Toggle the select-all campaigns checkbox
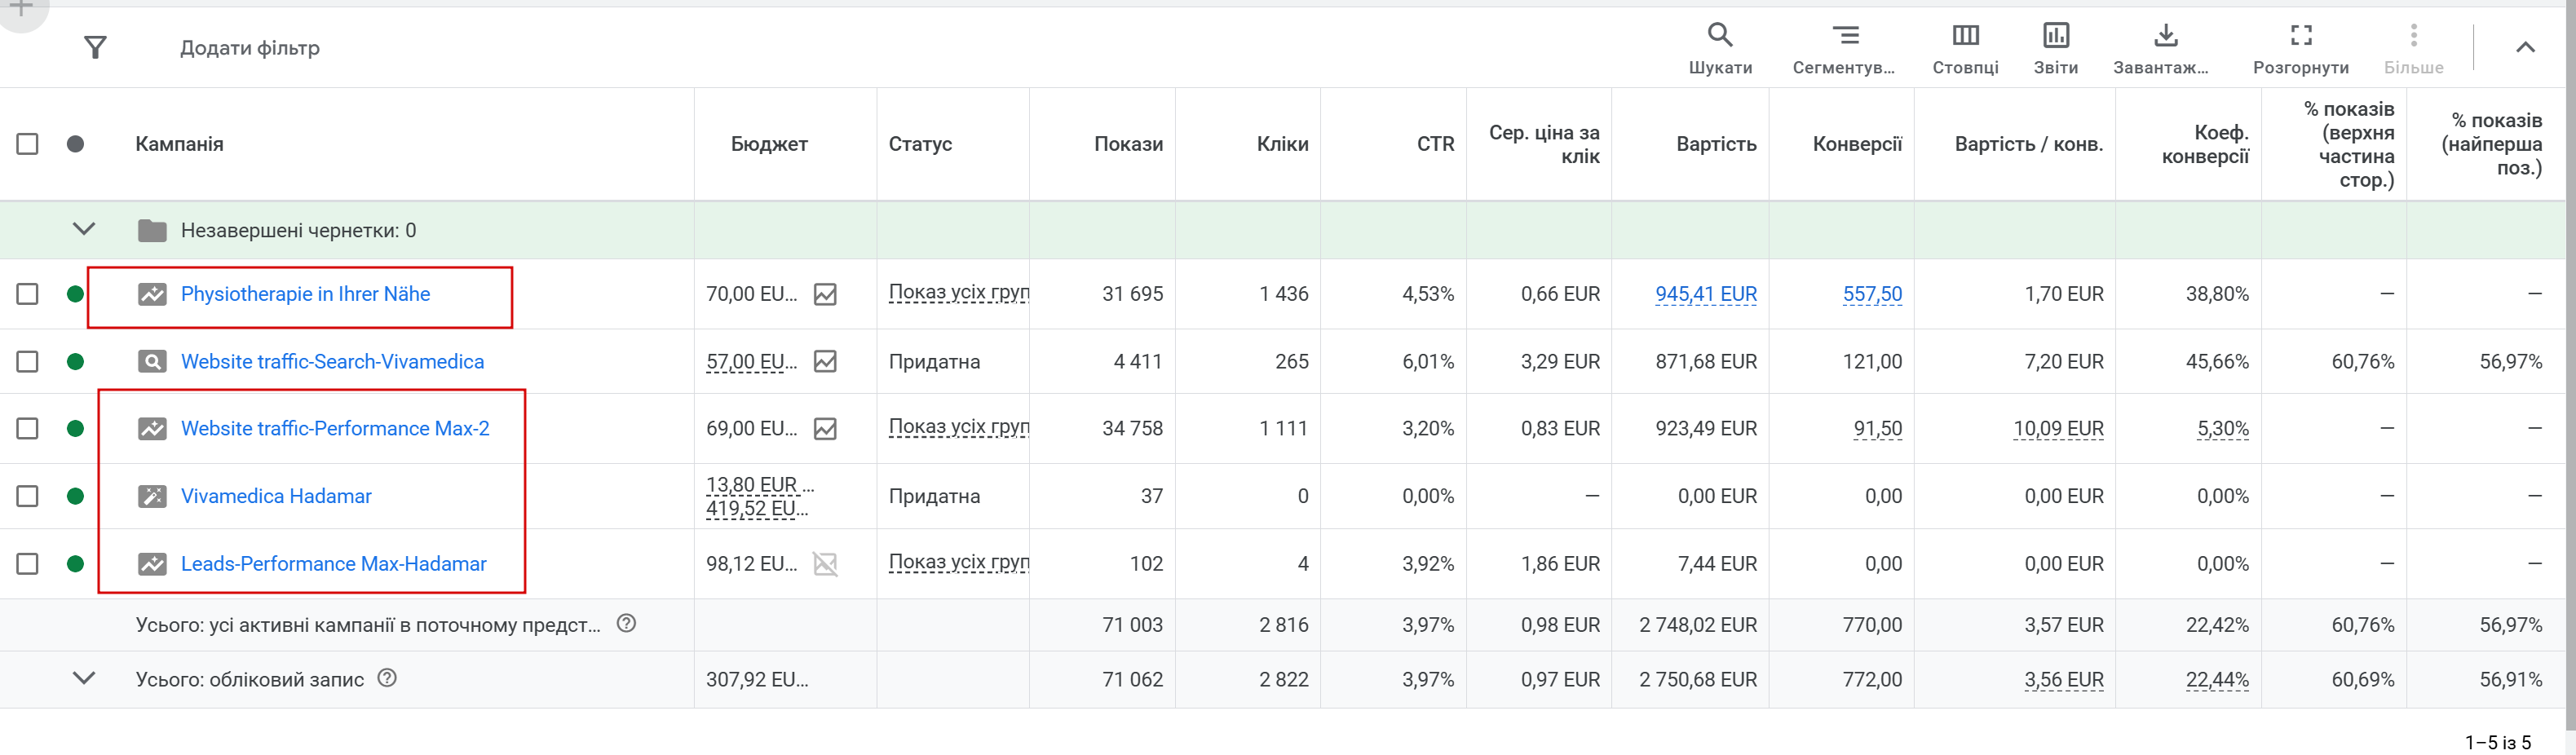2576x755 pixels. (28, 144)
